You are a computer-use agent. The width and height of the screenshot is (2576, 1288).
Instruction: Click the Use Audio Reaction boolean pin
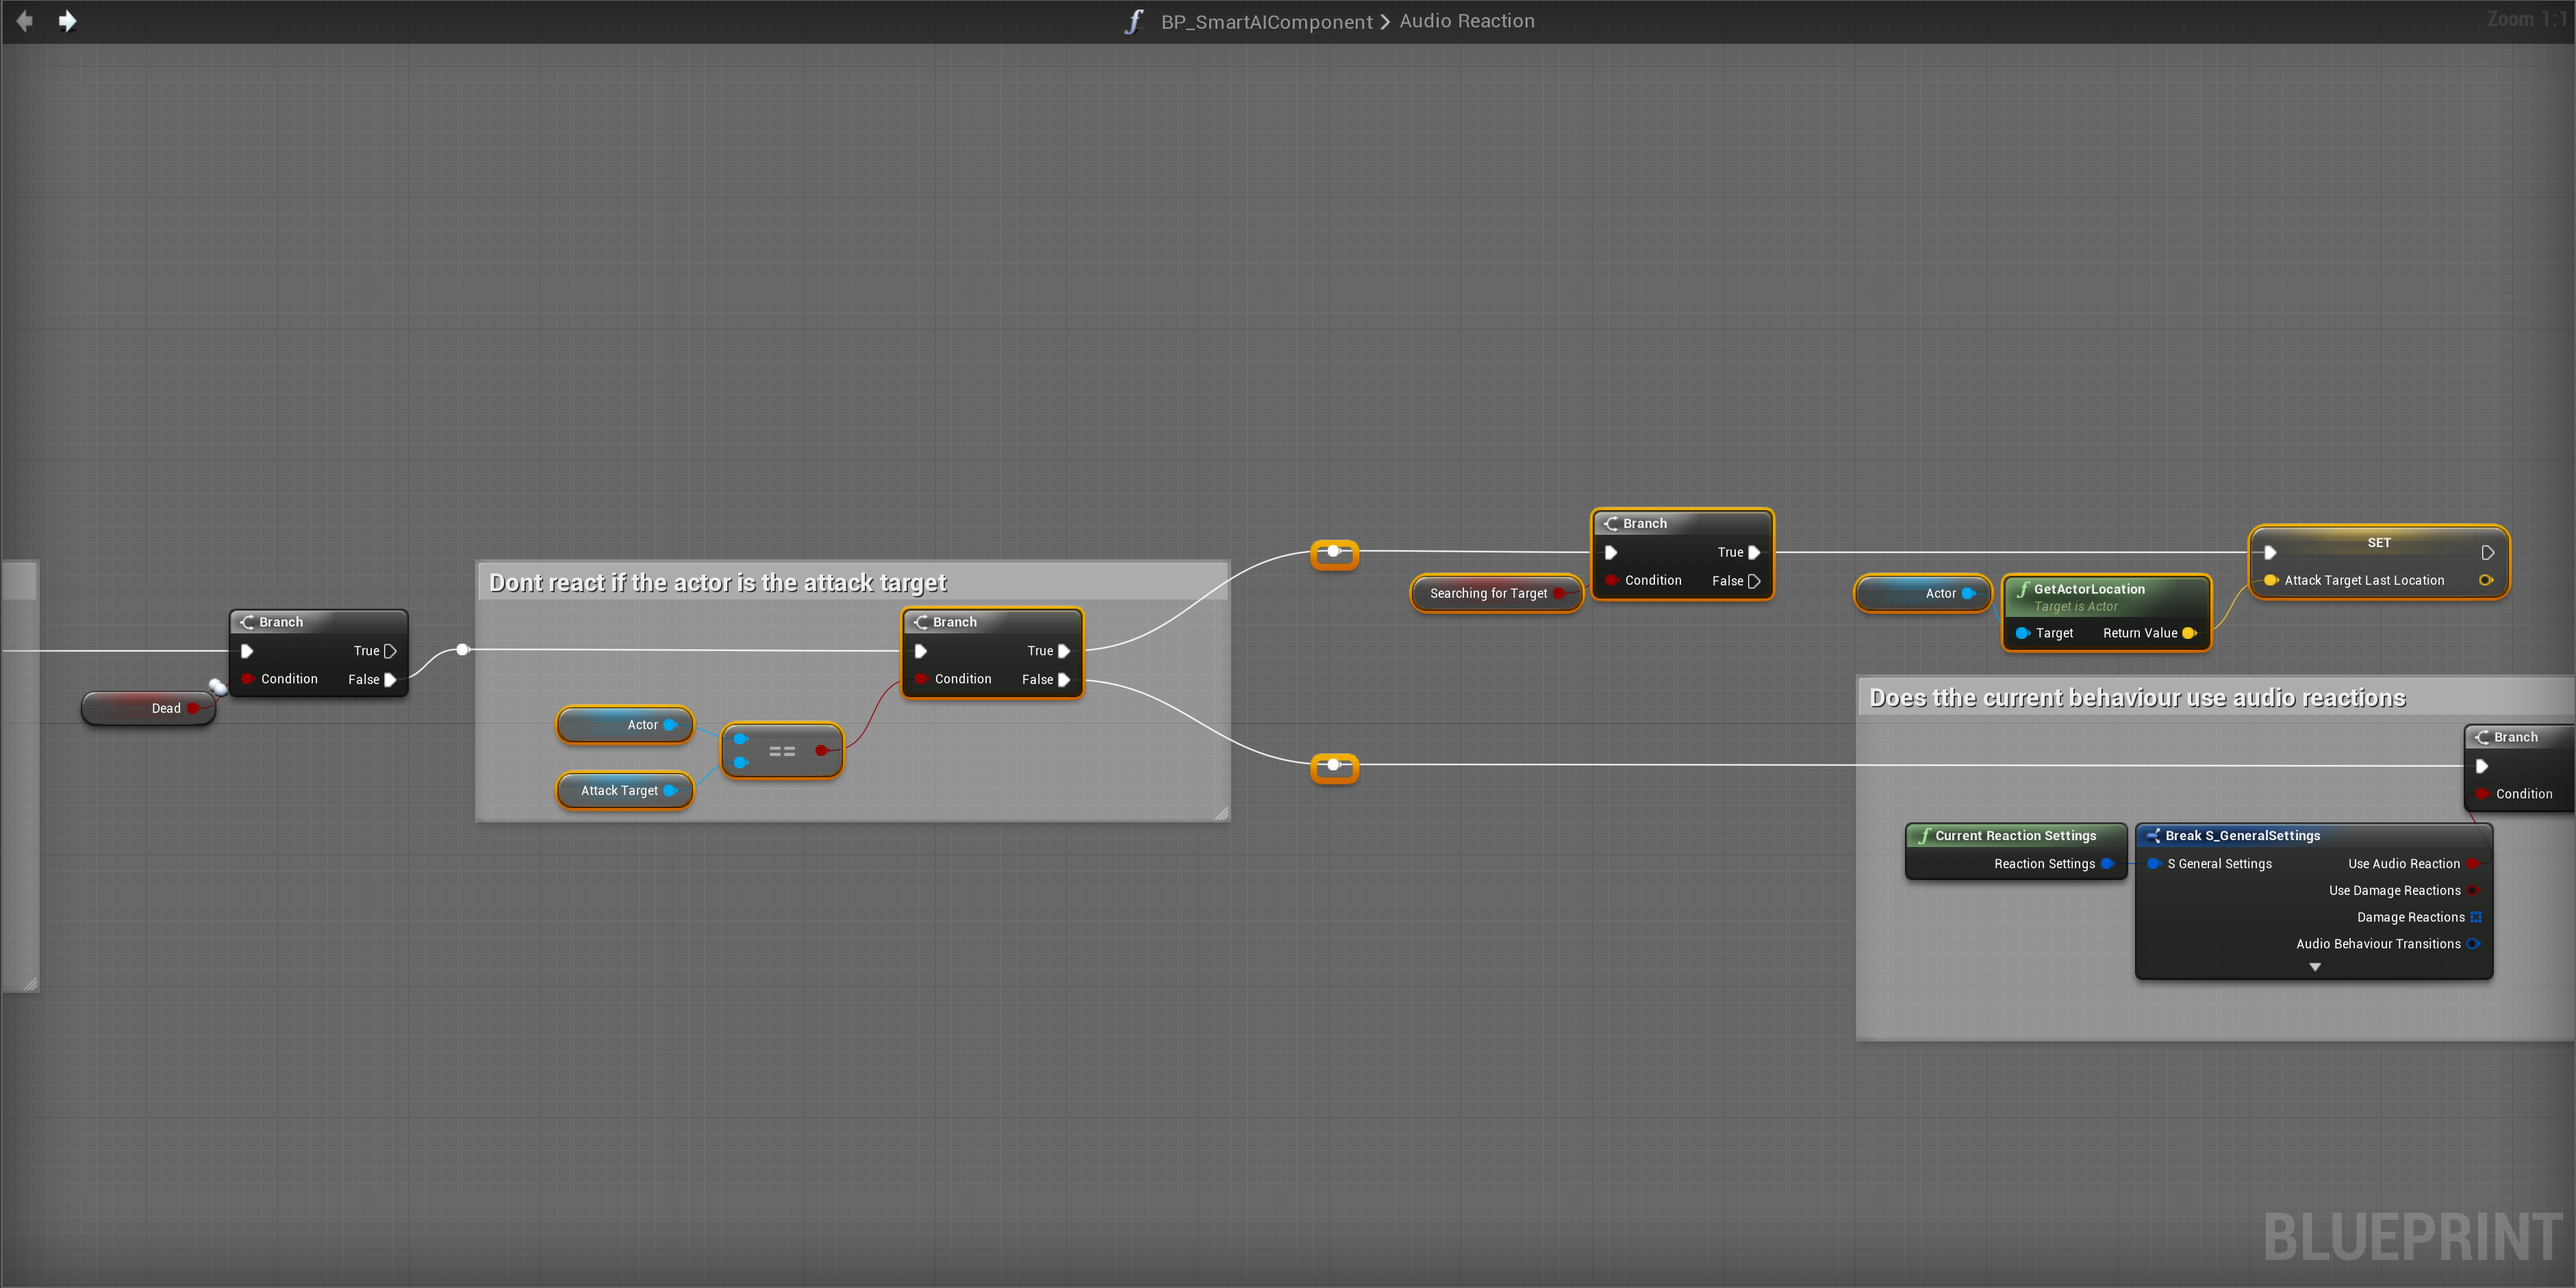click(x=2473, y=864)
